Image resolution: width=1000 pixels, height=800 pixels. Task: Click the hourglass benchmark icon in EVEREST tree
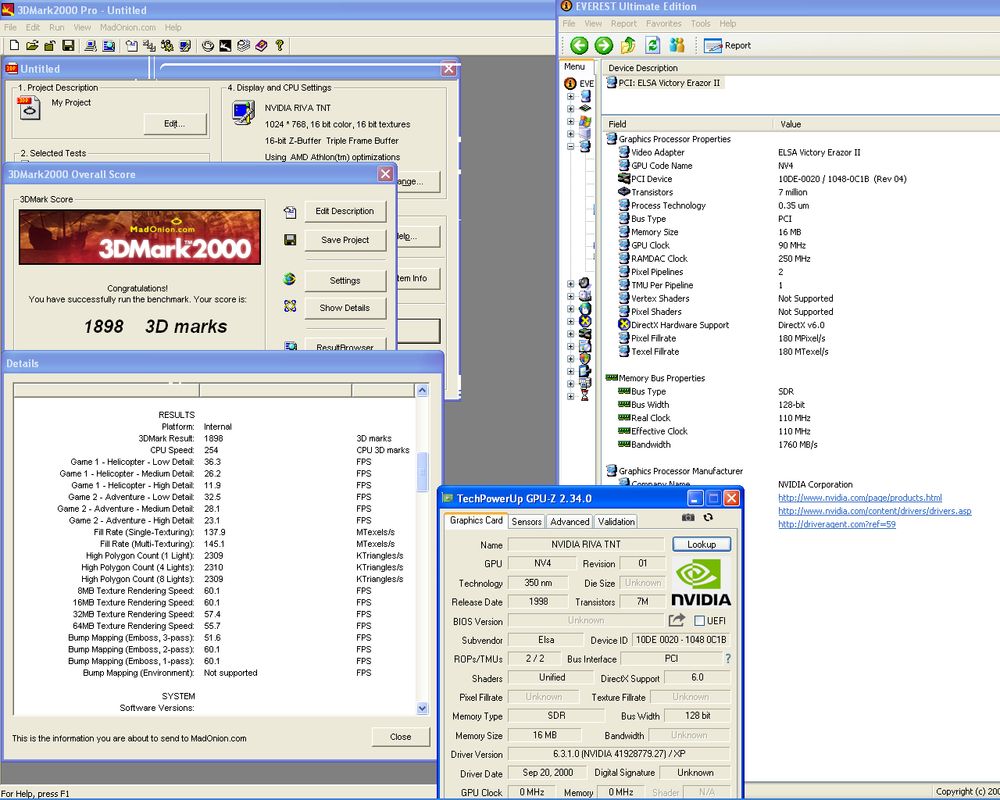(x=585, y=396)
